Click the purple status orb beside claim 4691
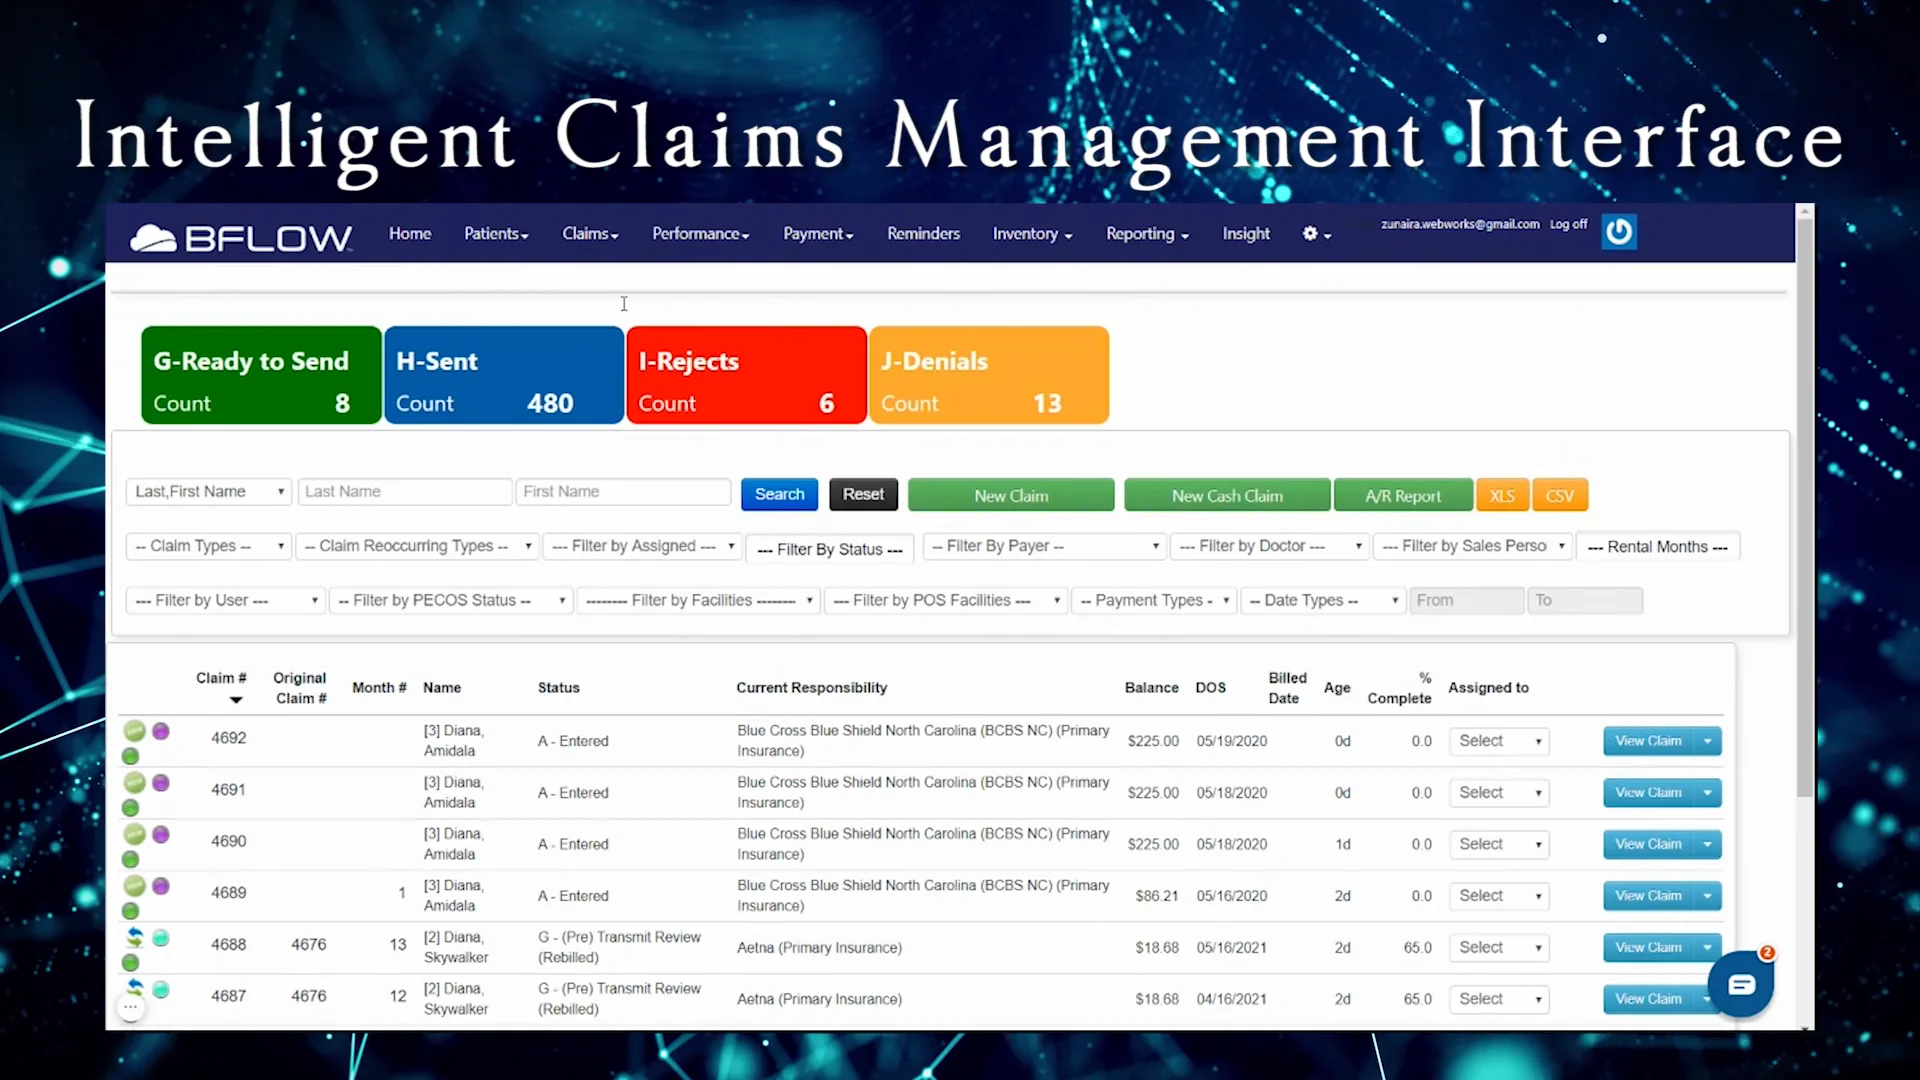Screen dimensions: 1920x1080 (x=160, y=782)
